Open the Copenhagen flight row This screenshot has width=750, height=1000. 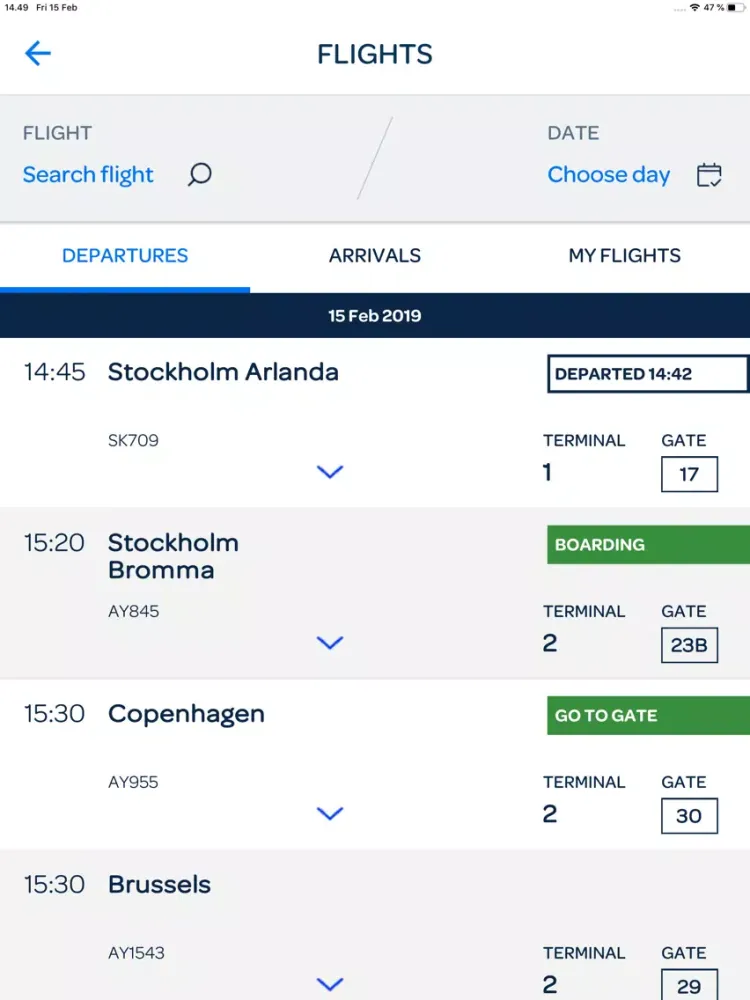tap(186, 714)
